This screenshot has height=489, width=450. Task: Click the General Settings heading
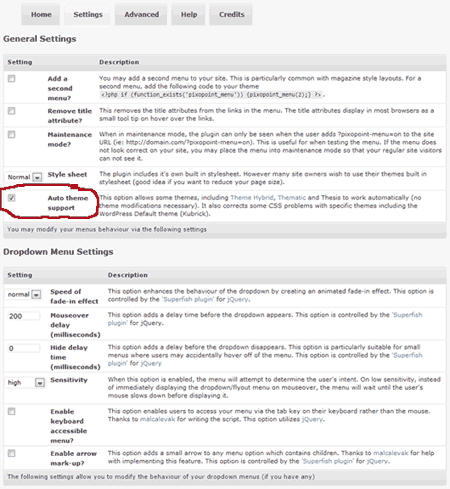pyautogui.click(x=40, y=39)
